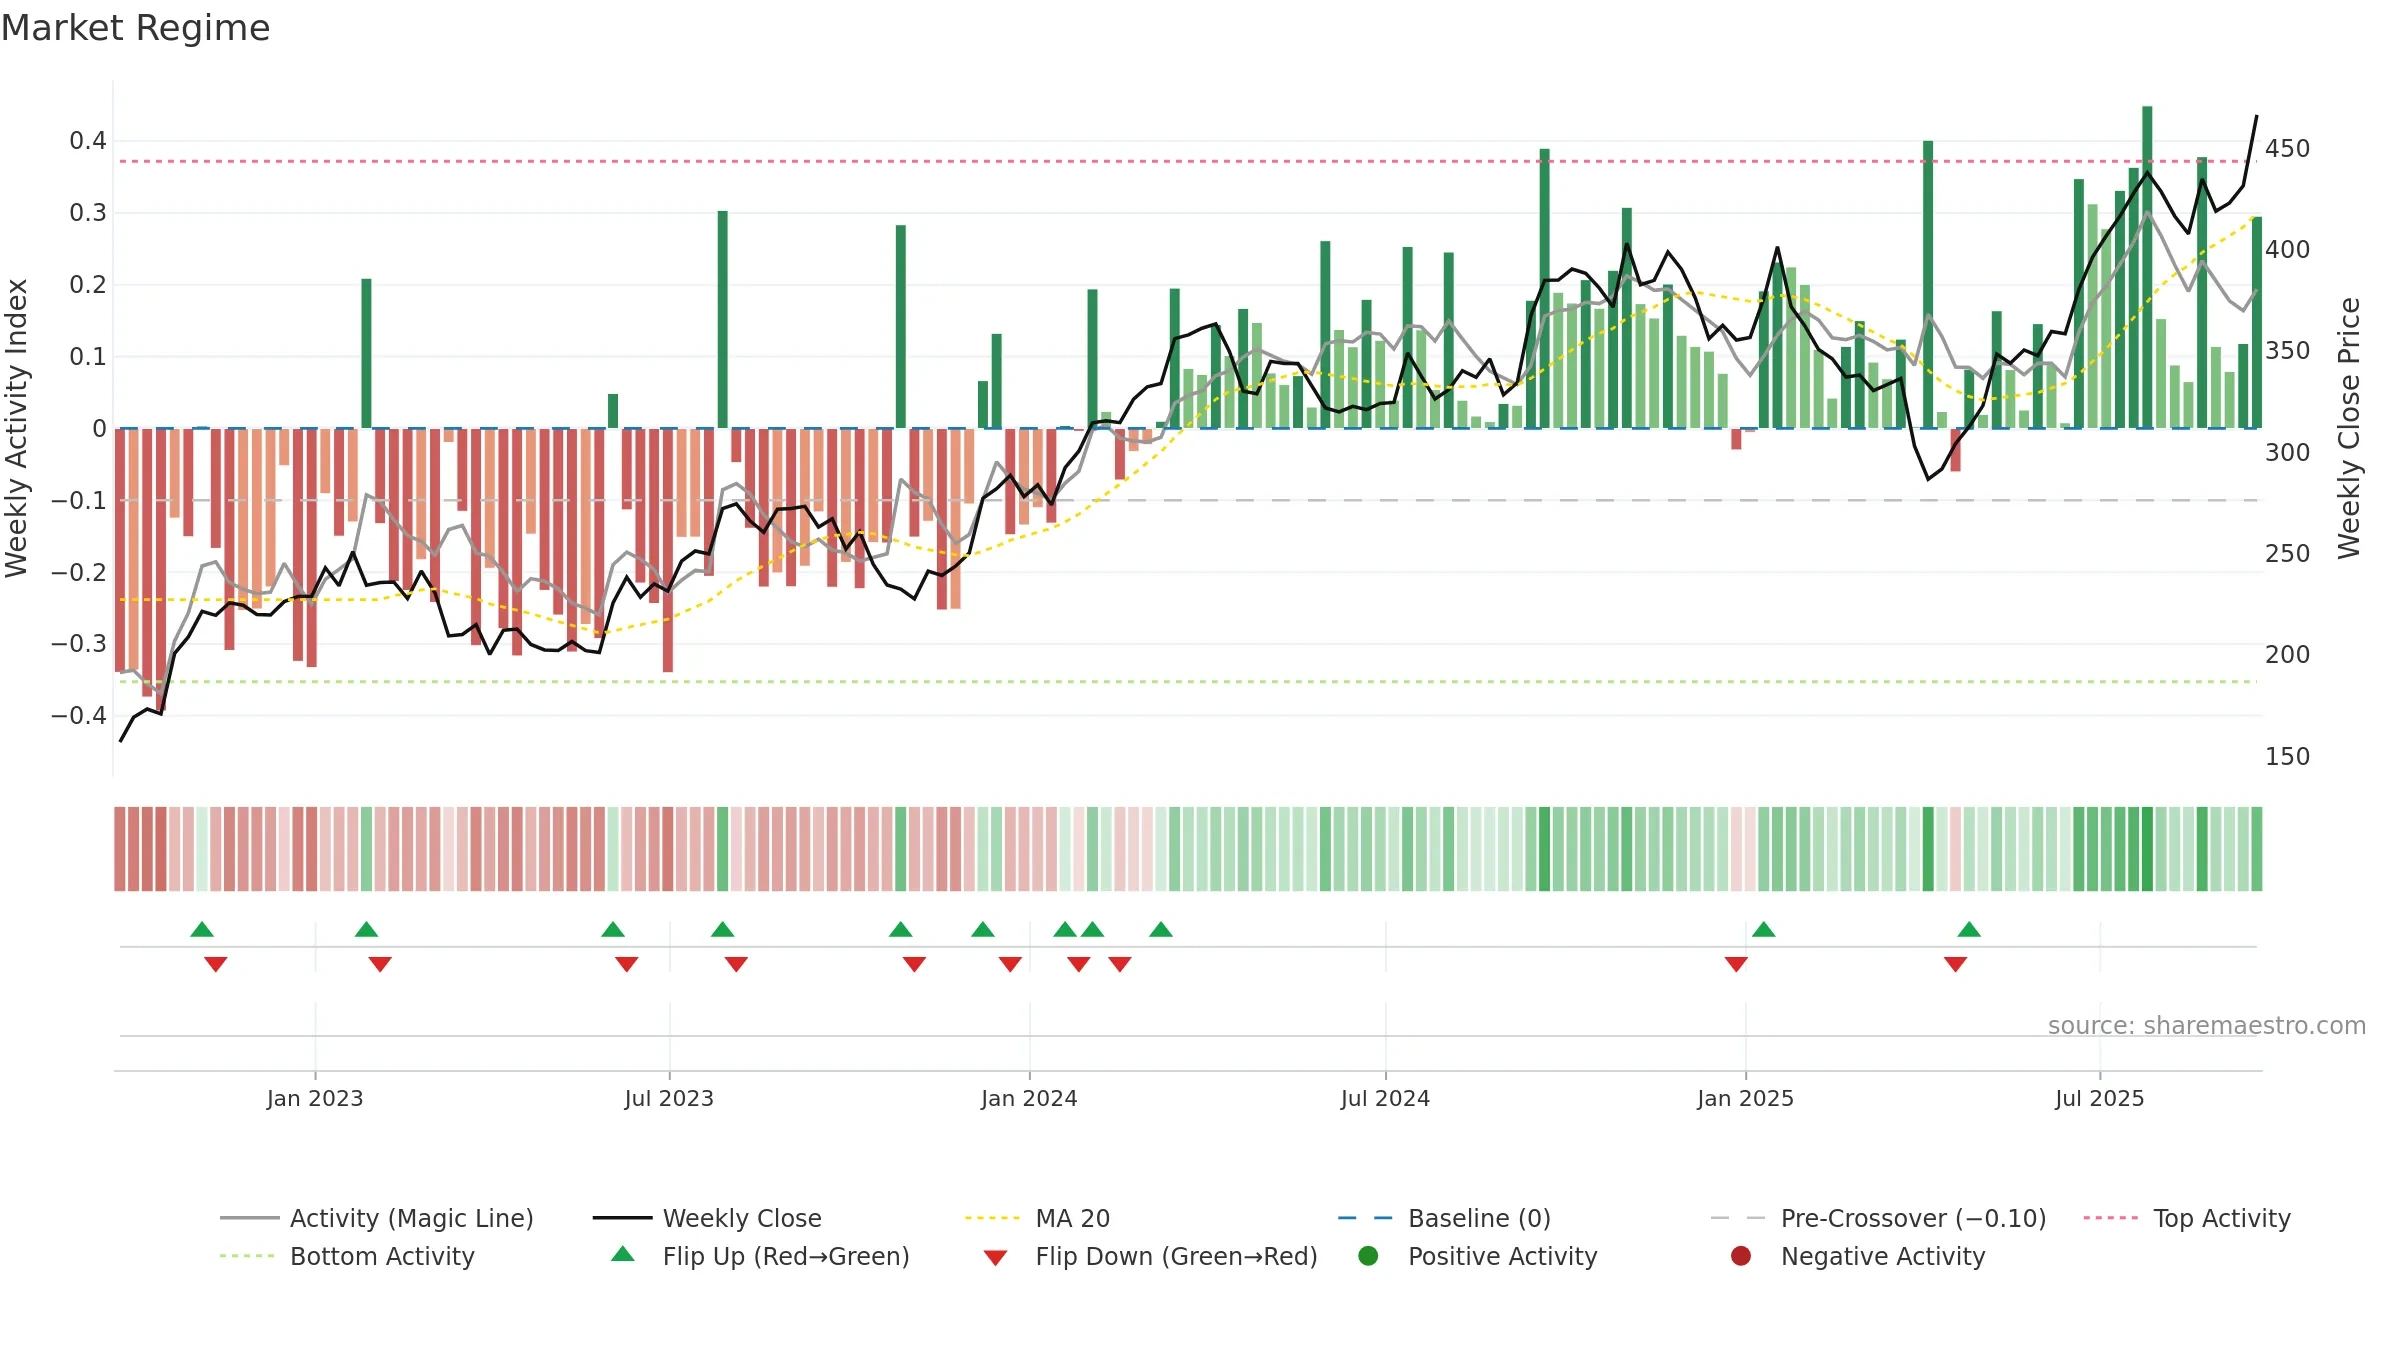Click the tall green bar near Jul 2023 at 0.3
The width and height of the screenshot is (2400, 1350).
tap(723, 319)
